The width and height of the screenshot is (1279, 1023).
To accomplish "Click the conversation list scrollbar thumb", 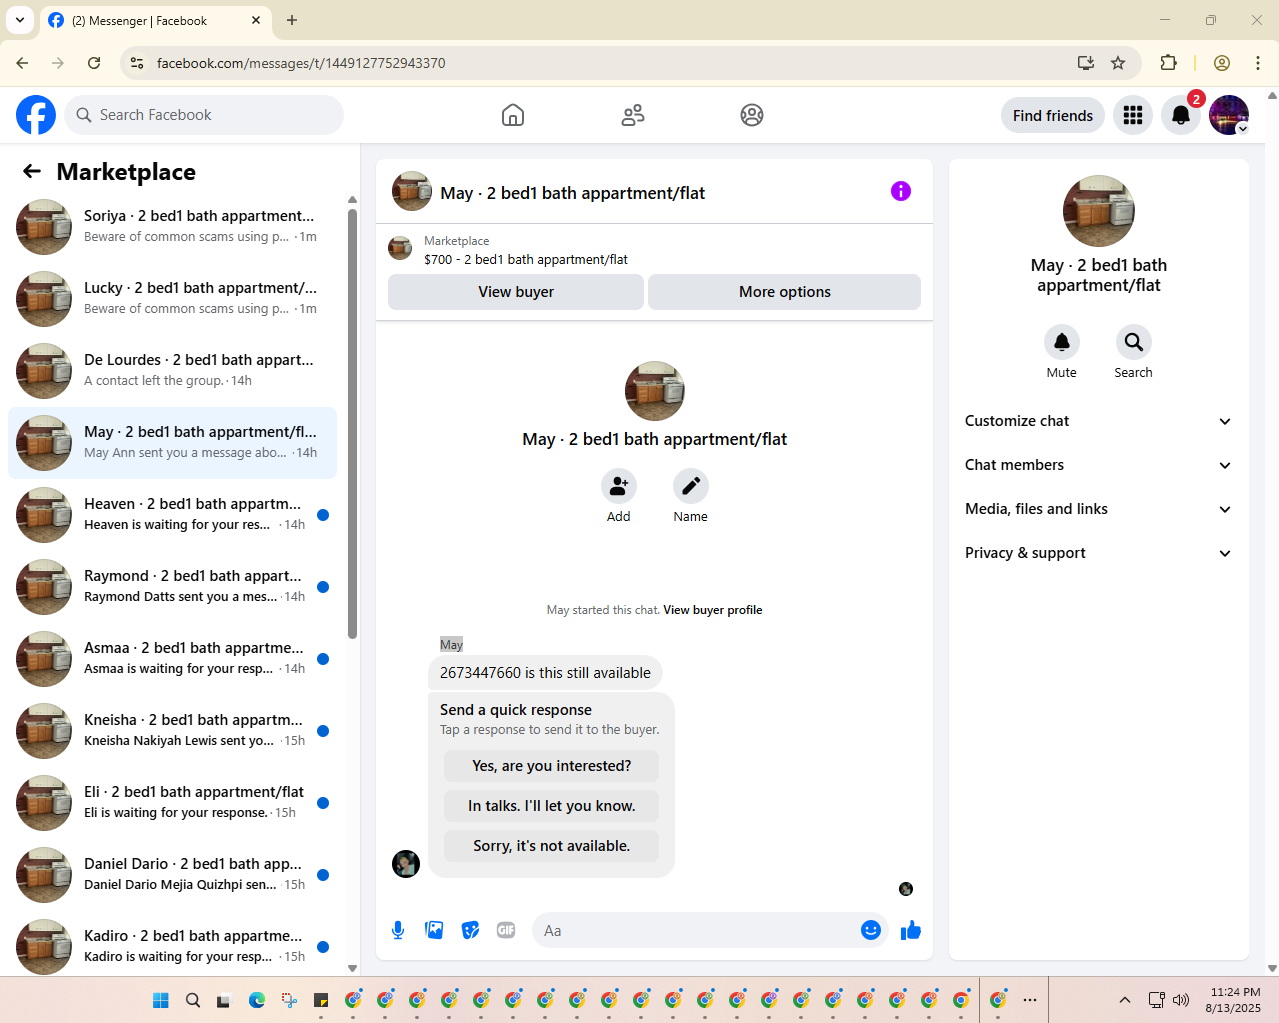I will (352, 423).
